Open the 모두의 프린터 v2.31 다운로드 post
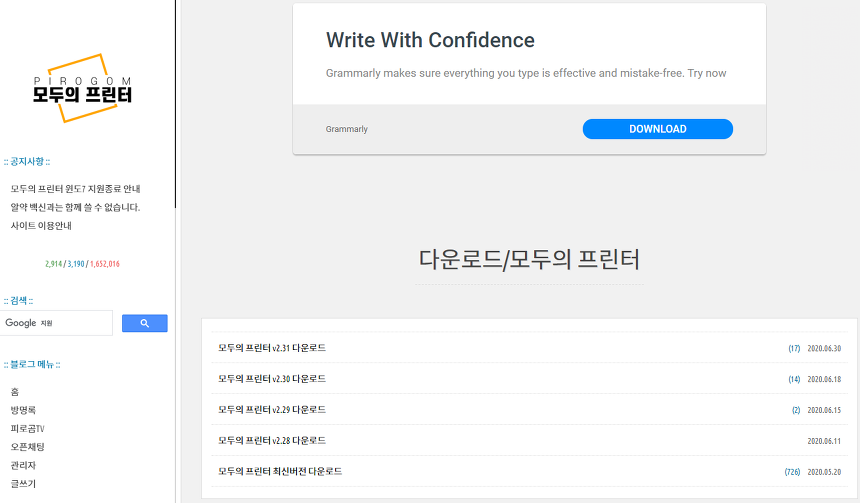The height and width of the screenshot is (503, 860). click(x=272, y=348)
